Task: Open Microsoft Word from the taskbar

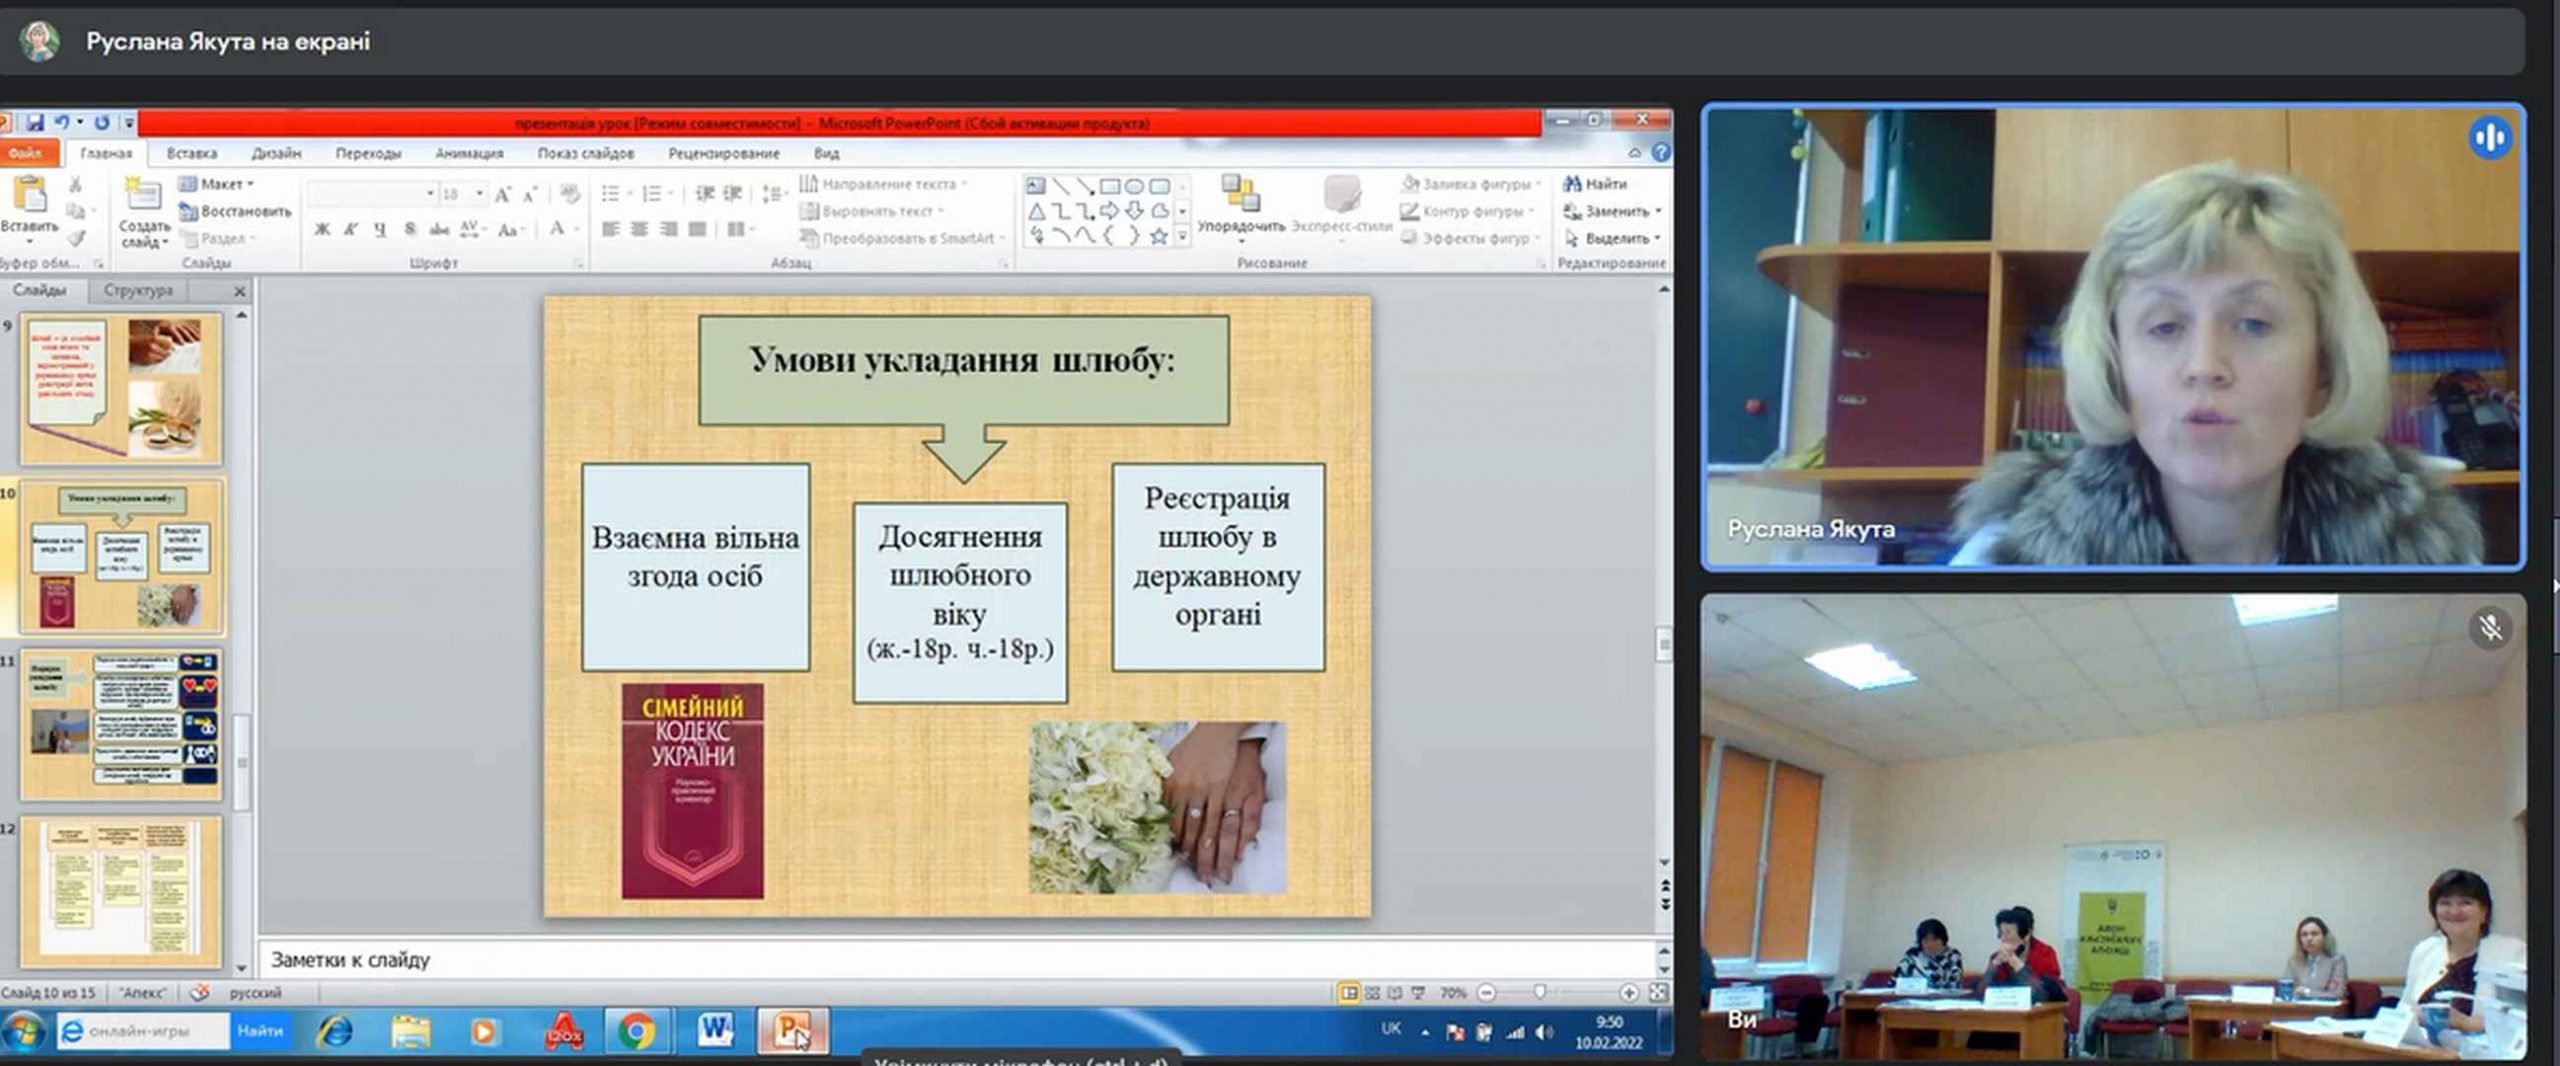Action: [x=715, y=1031]
